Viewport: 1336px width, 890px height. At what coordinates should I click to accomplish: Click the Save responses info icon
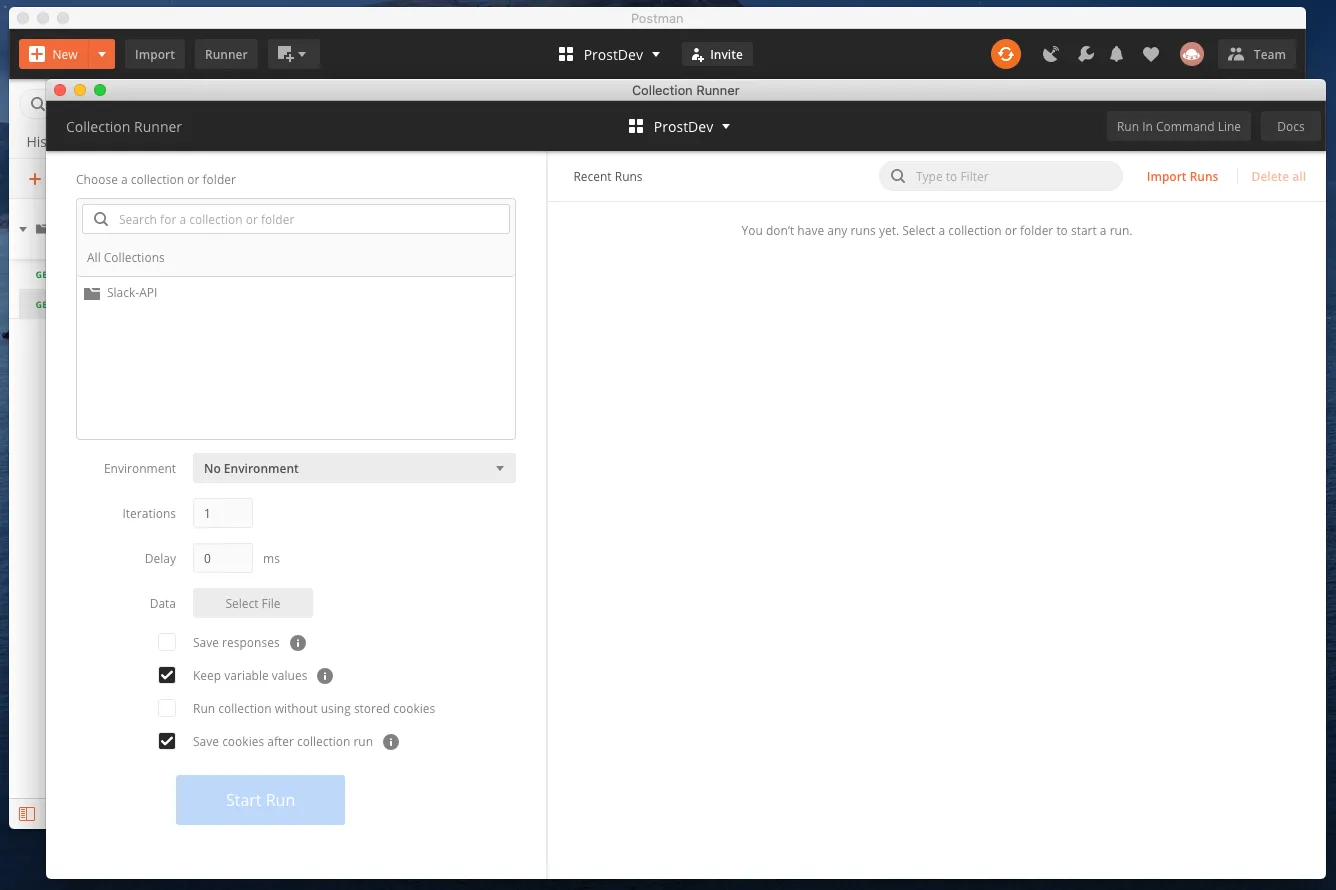pyautogui.click(x=298, y=643)
